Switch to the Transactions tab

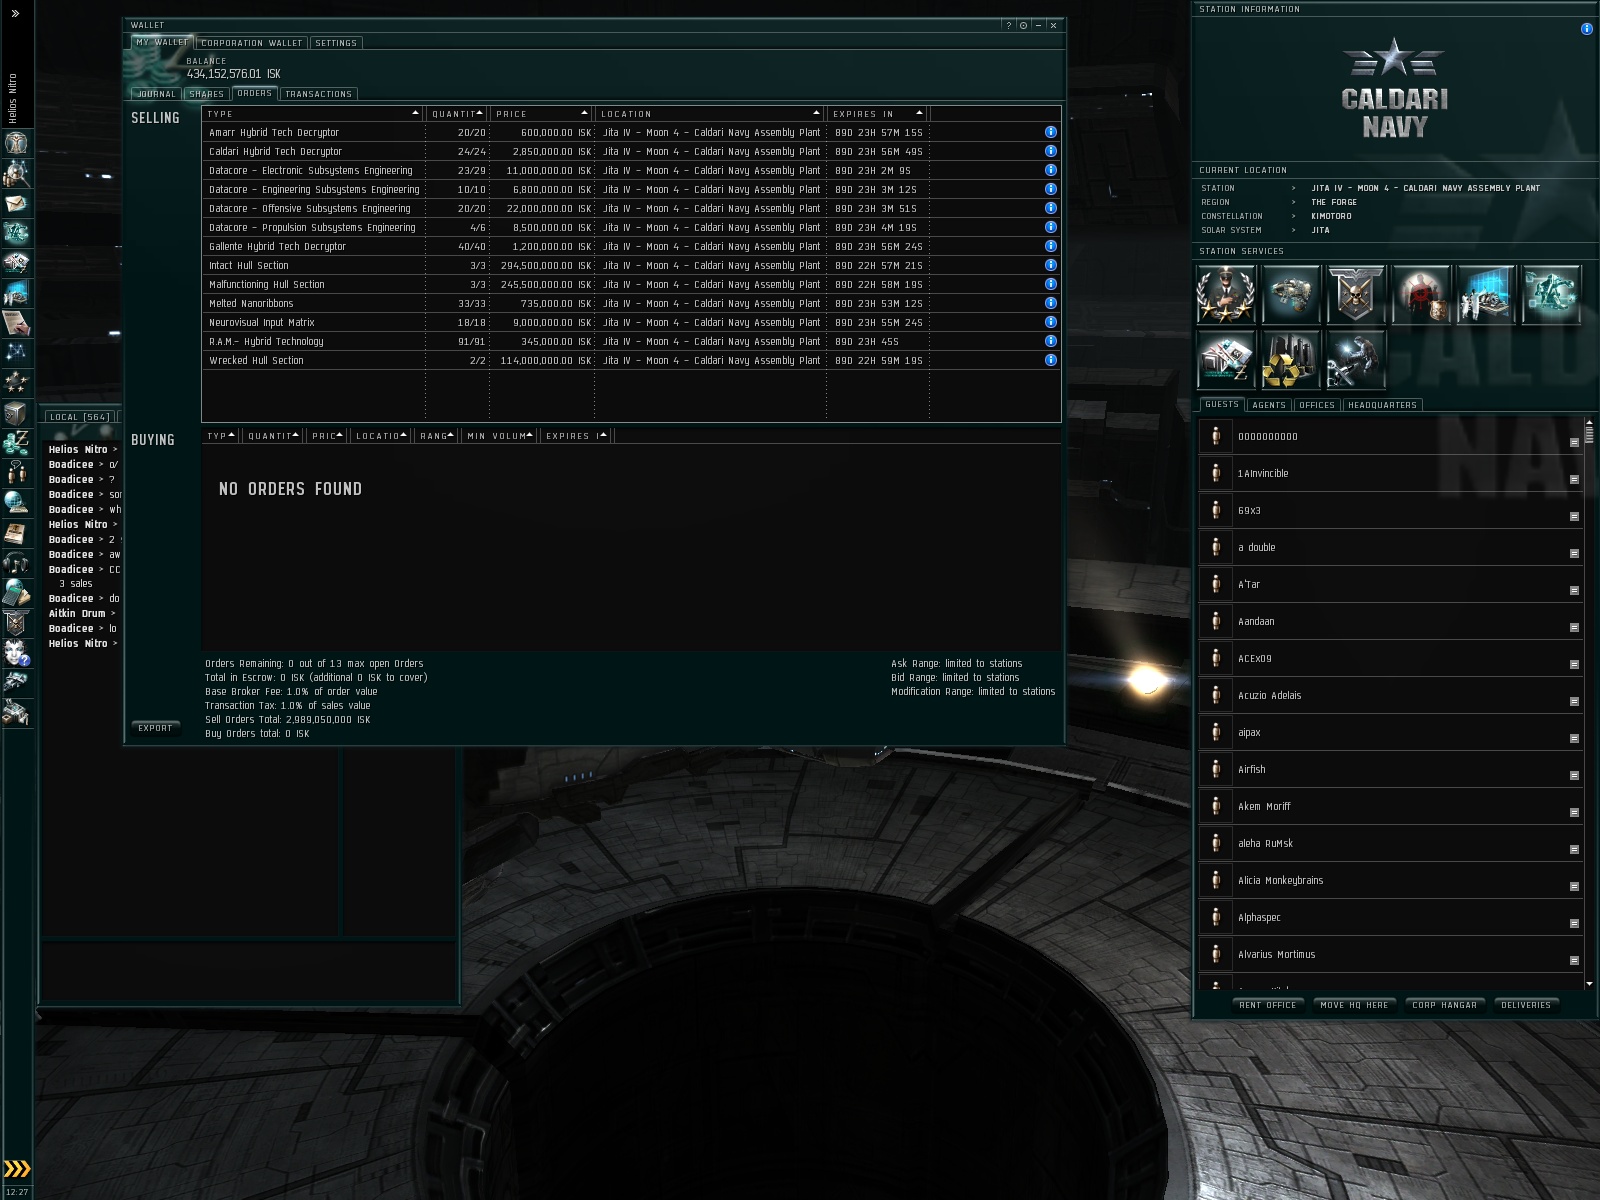318,94
